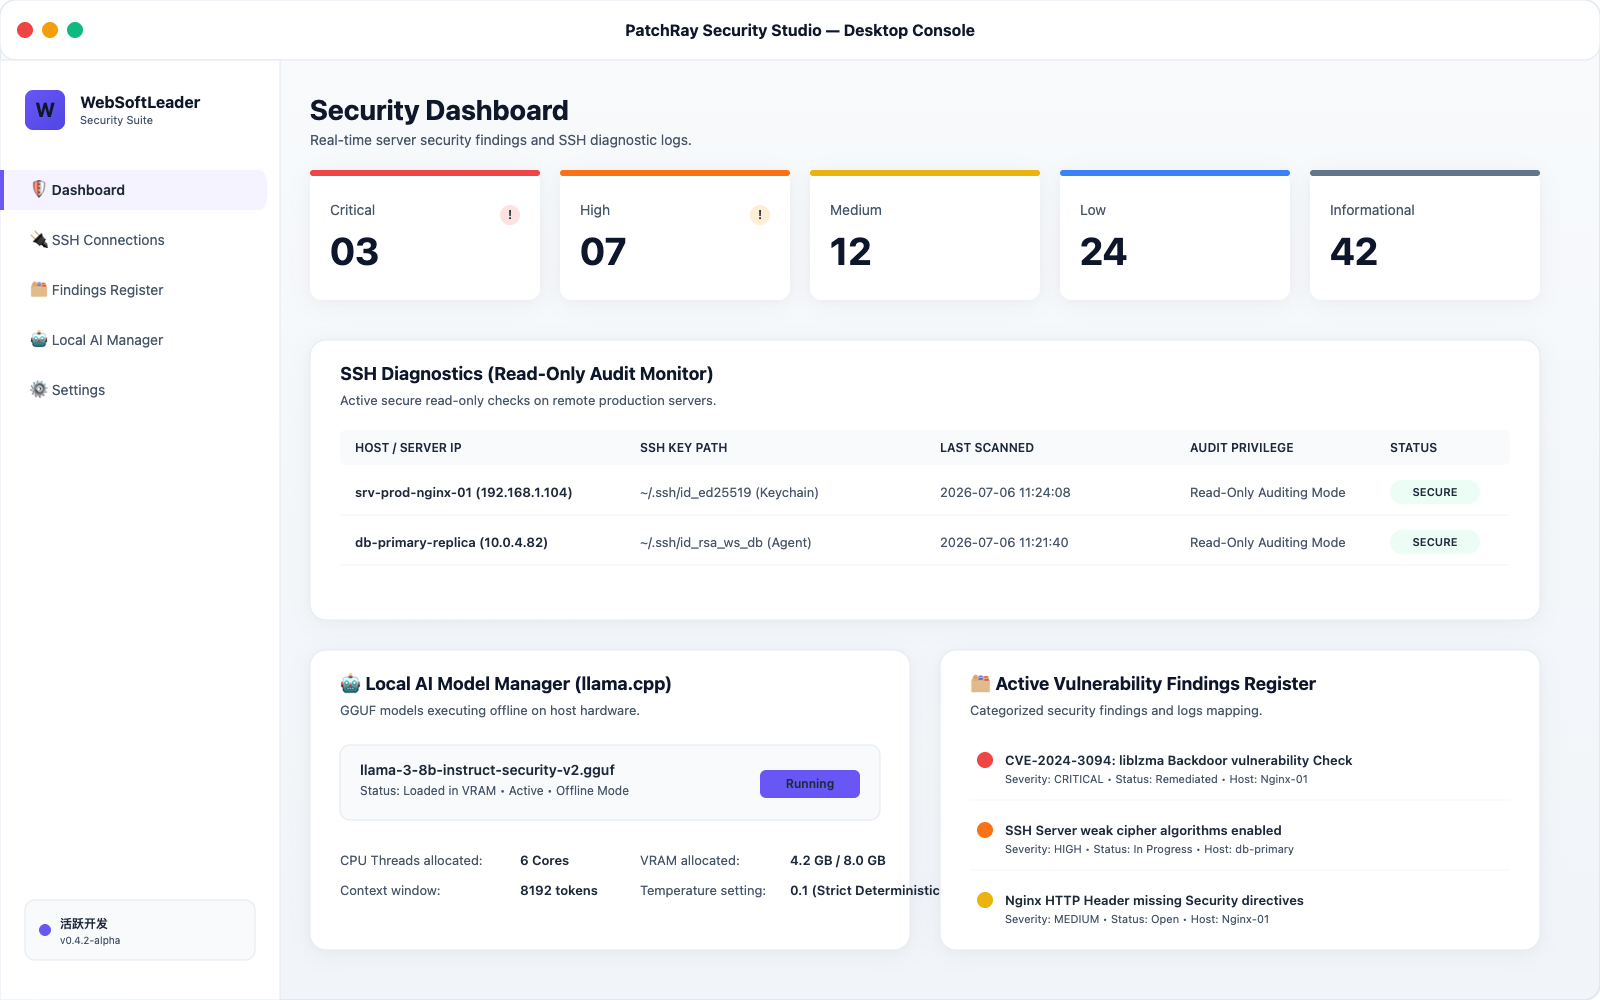
Task: Click the red severity dot for CVE-2024-3094
Action: (985, 760)
